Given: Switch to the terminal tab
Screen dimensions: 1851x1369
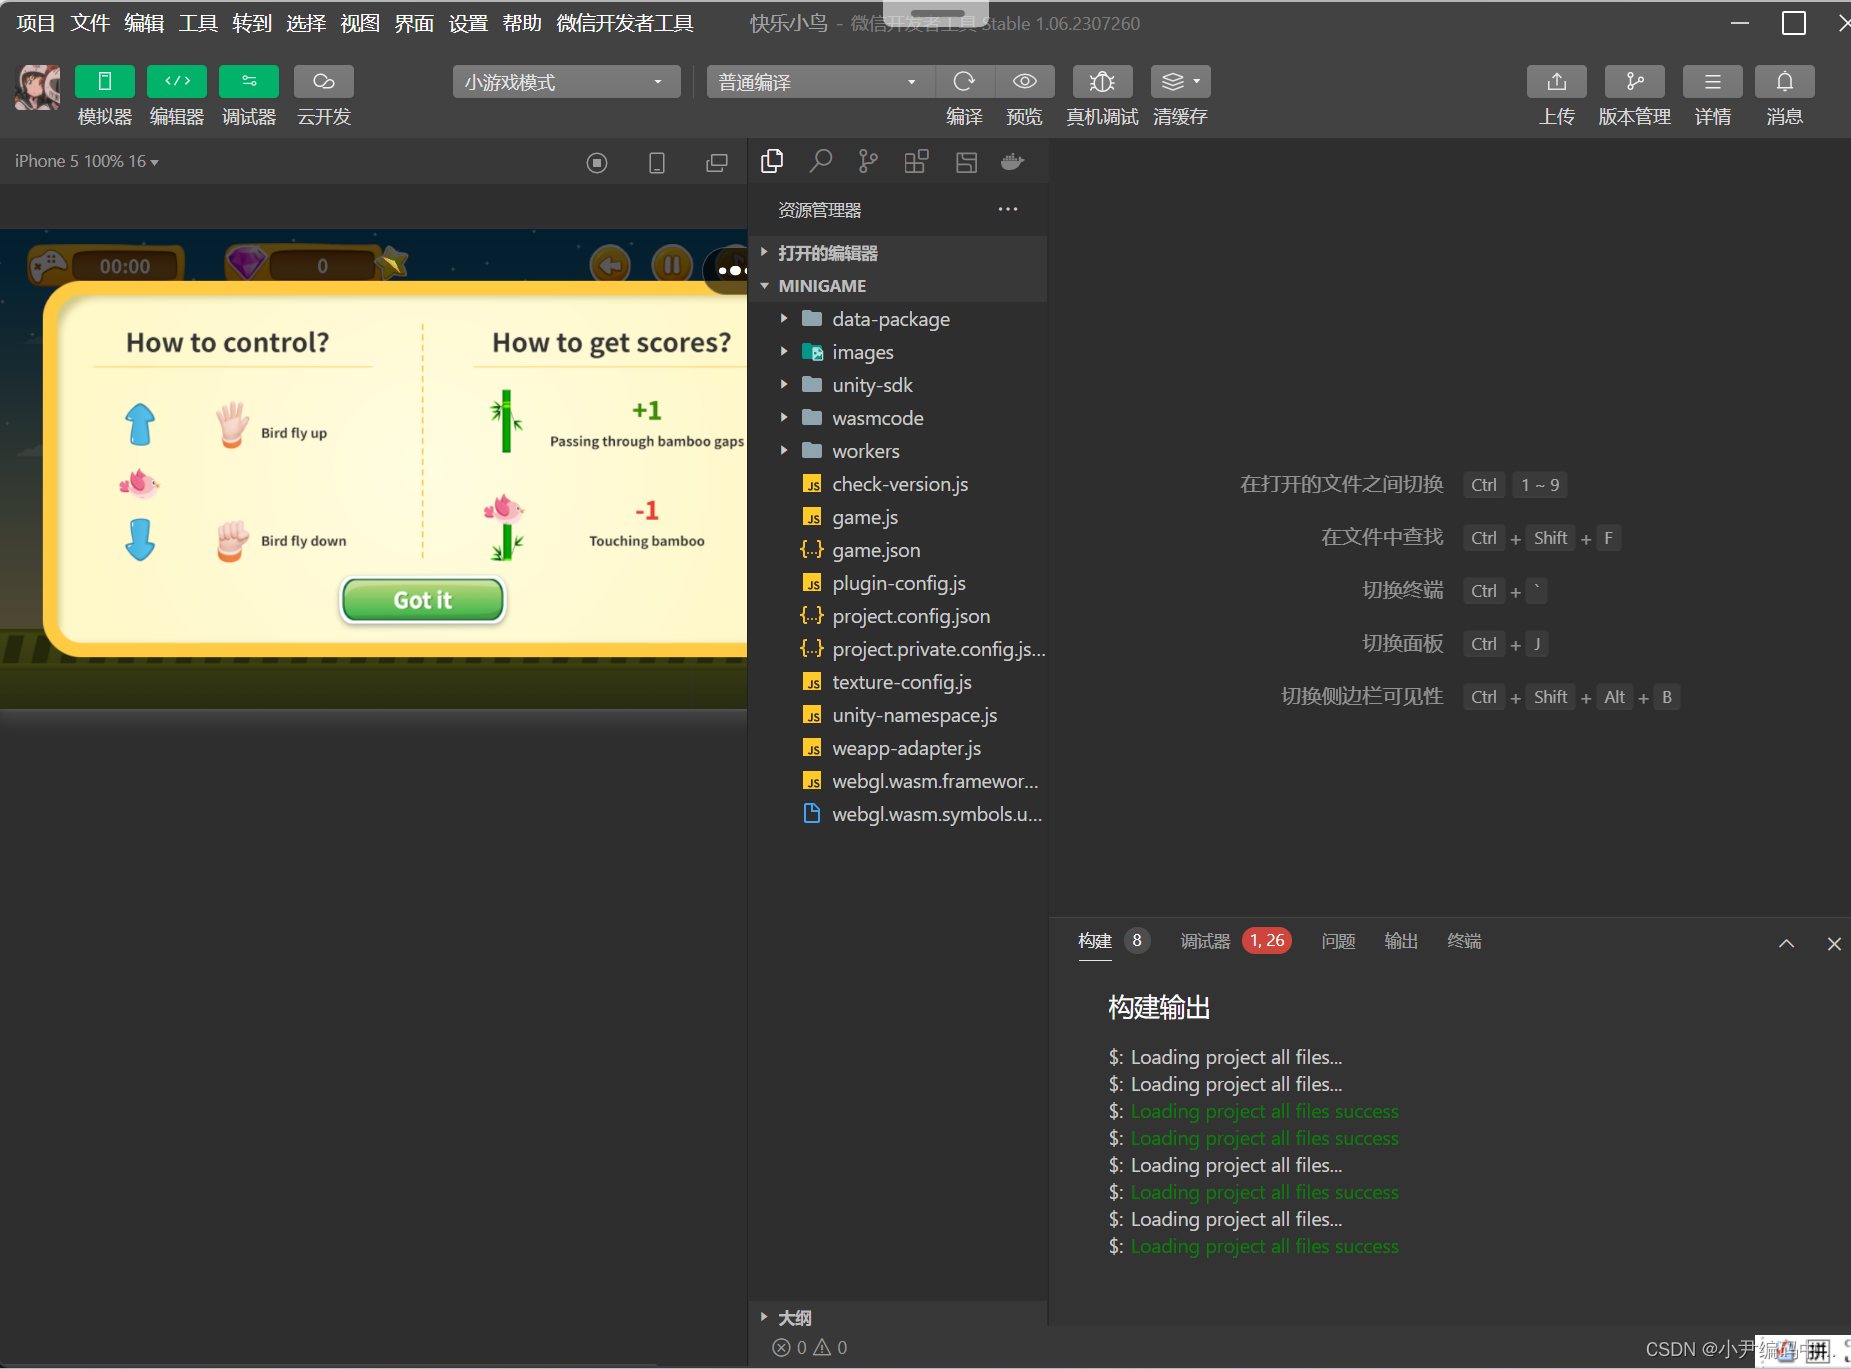Looking at the screenshot, I should pos(1464,941).
